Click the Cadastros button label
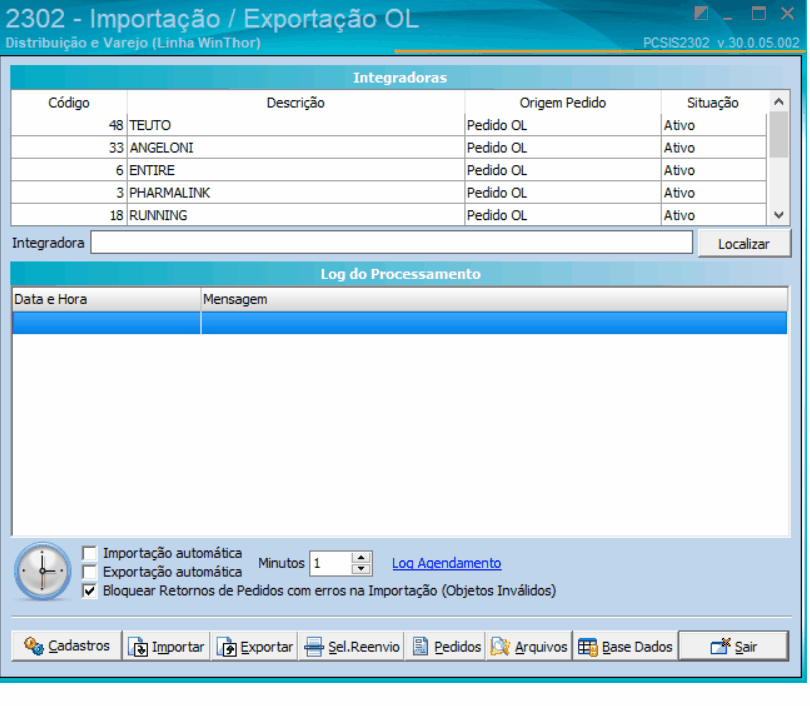The height and width of the screenshot is (706, 810). tap(79, 646)
